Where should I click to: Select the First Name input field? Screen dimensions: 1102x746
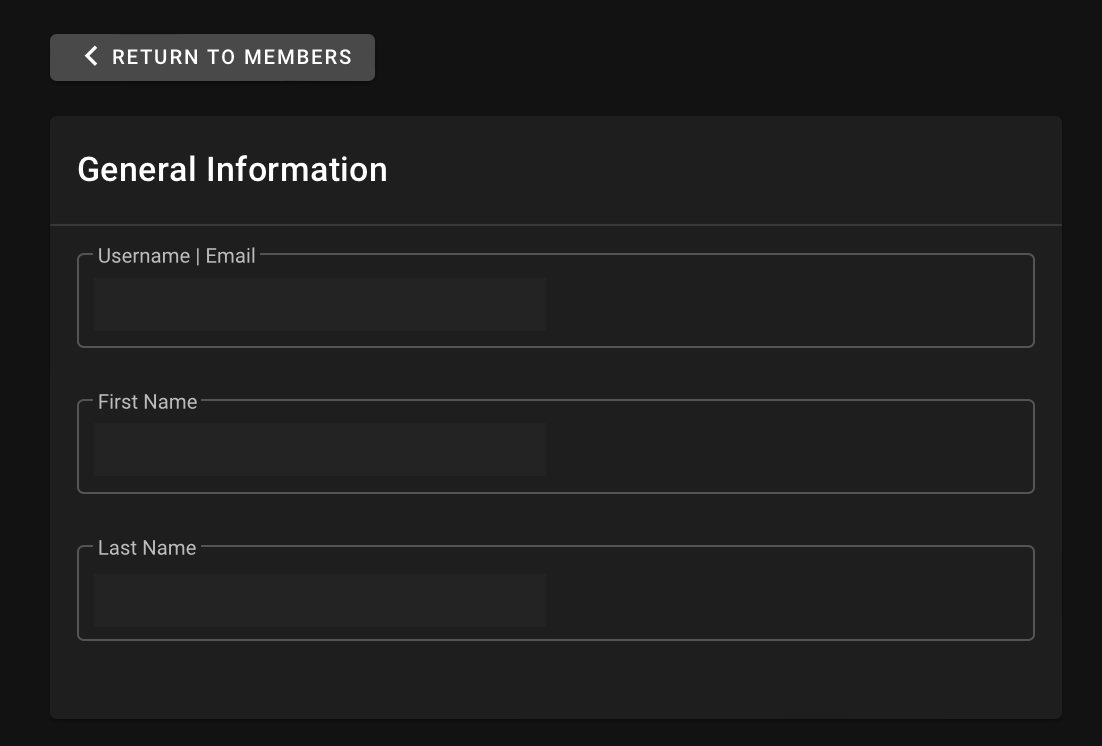[x=555, y=447]
